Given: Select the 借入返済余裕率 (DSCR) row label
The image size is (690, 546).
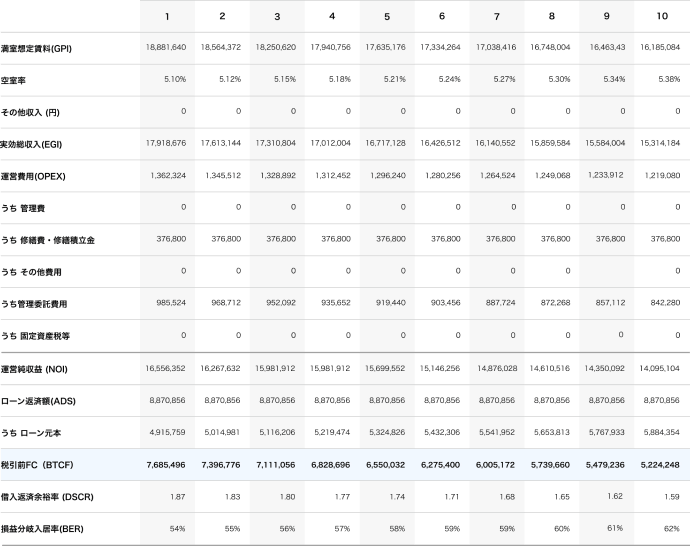Looking at the screenshot, I should (47, 497).
